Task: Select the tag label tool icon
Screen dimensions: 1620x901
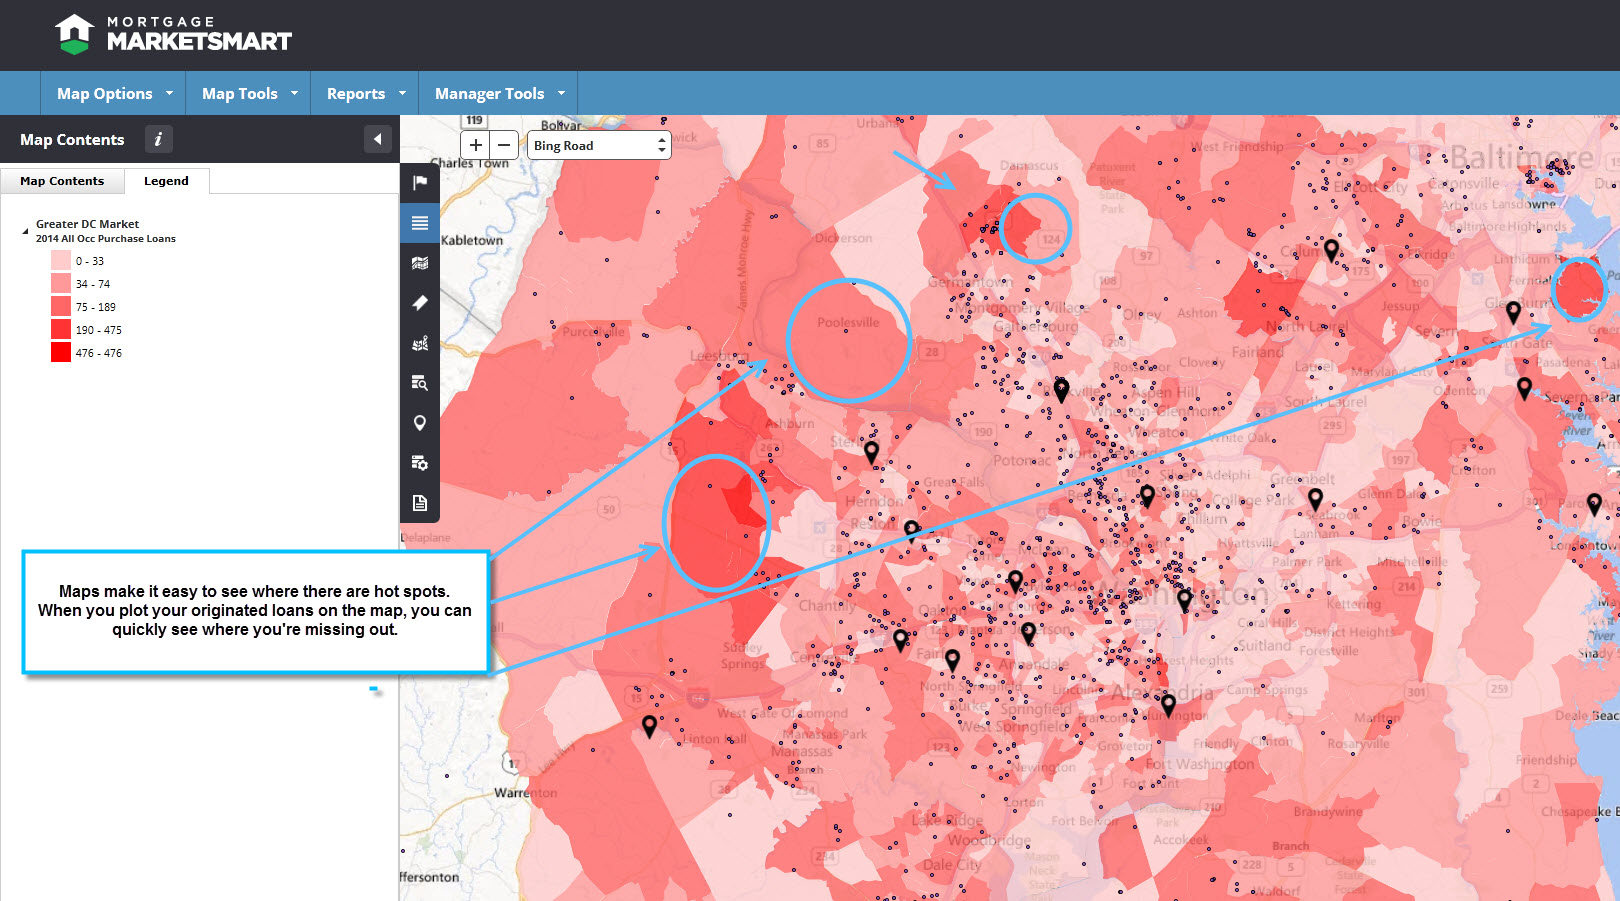Action: click(x=420, y=303)
